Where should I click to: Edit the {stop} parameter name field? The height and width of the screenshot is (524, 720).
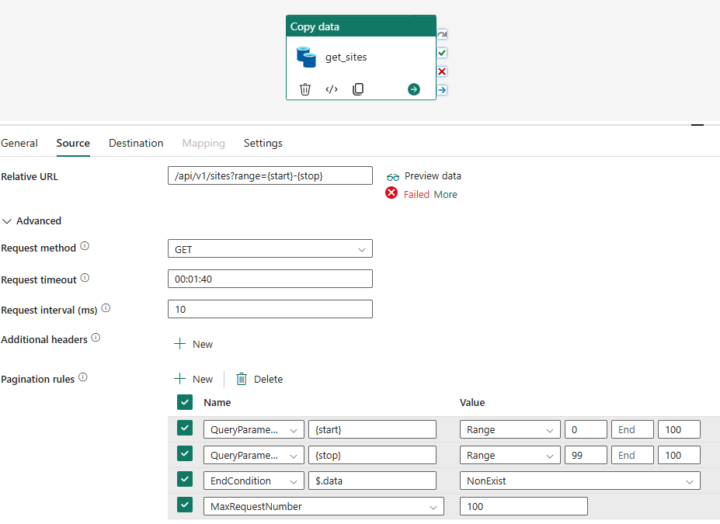pyautogui.click(x=372, y=456)
